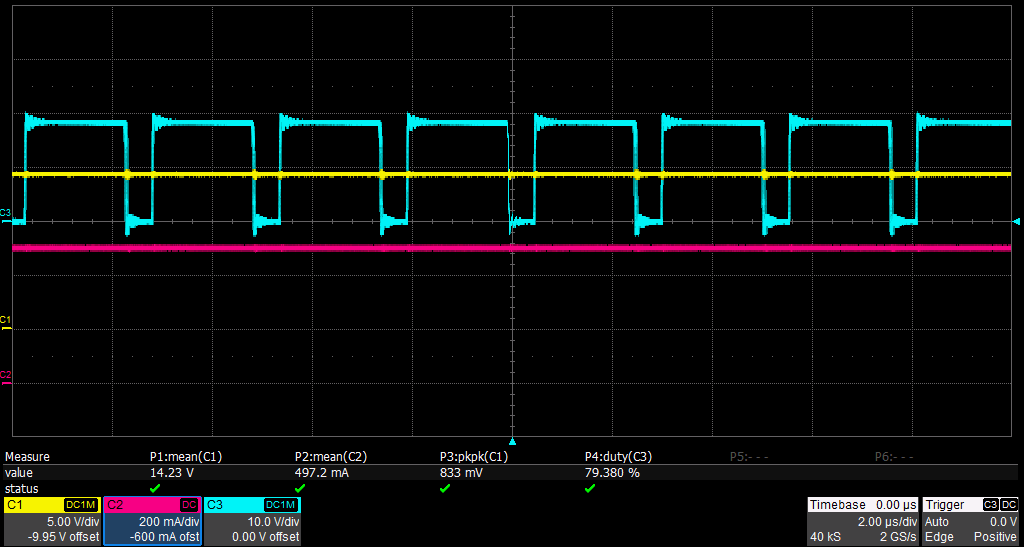Click the 5.00 V/div scale of C1
The width and height of the screenshot is (1024, 547).
pos(72,522)
